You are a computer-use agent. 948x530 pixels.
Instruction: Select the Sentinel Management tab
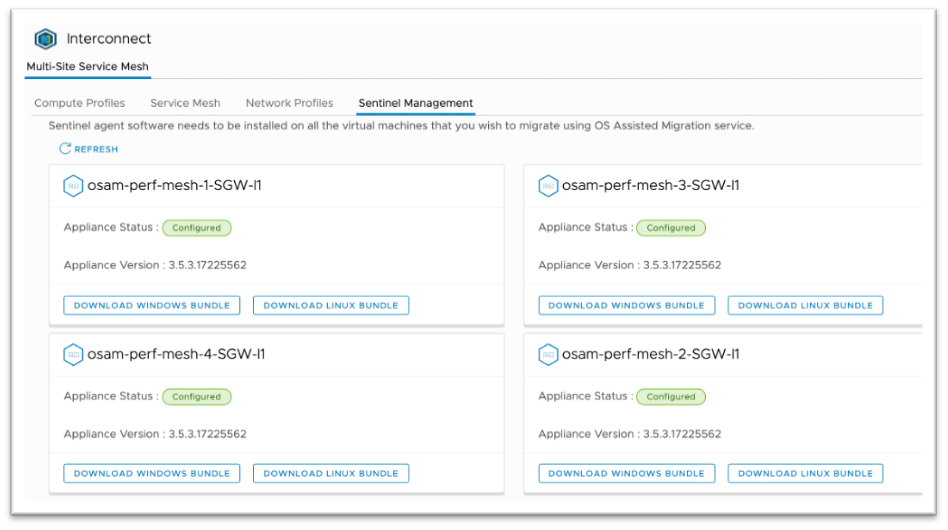click(415, 103)
